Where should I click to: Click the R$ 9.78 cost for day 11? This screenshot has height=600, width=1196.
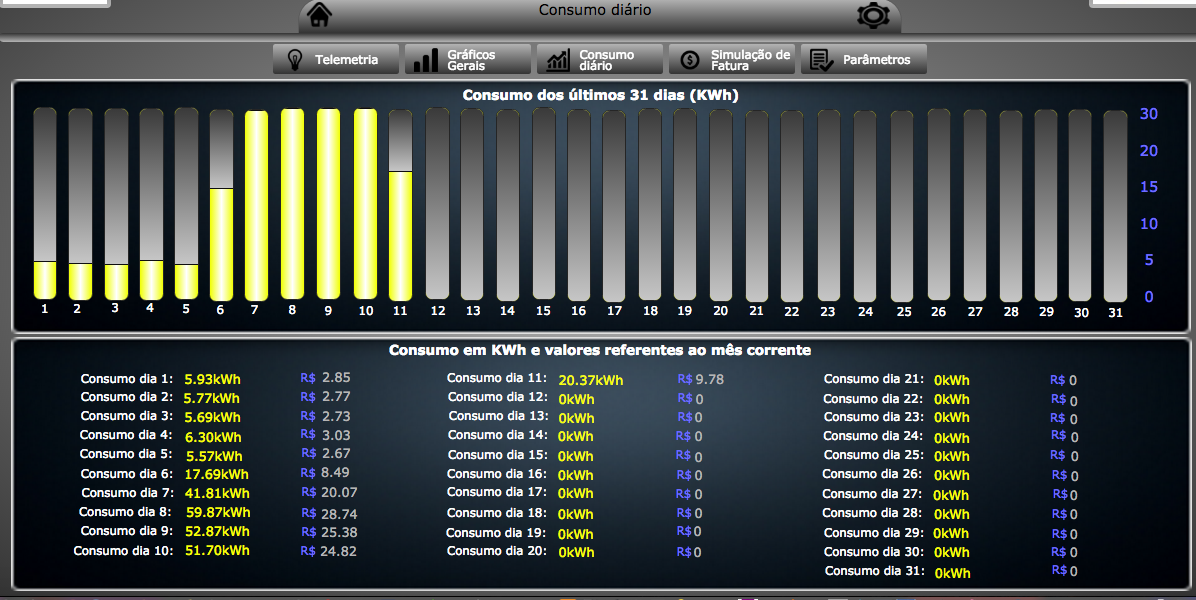[x=700, y=380]
